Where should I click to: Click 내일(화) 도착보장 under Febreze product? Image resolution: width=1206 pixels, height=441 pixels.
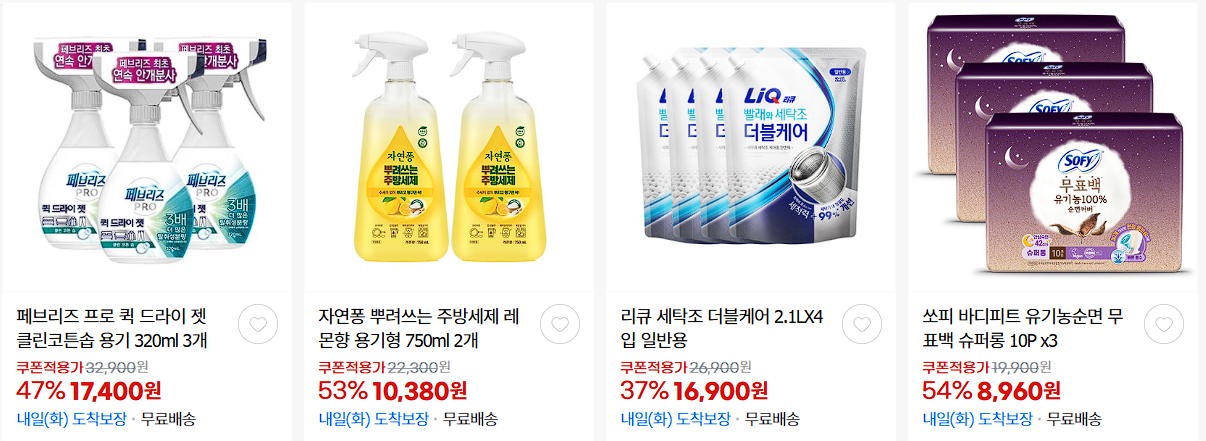coord(72,419)
